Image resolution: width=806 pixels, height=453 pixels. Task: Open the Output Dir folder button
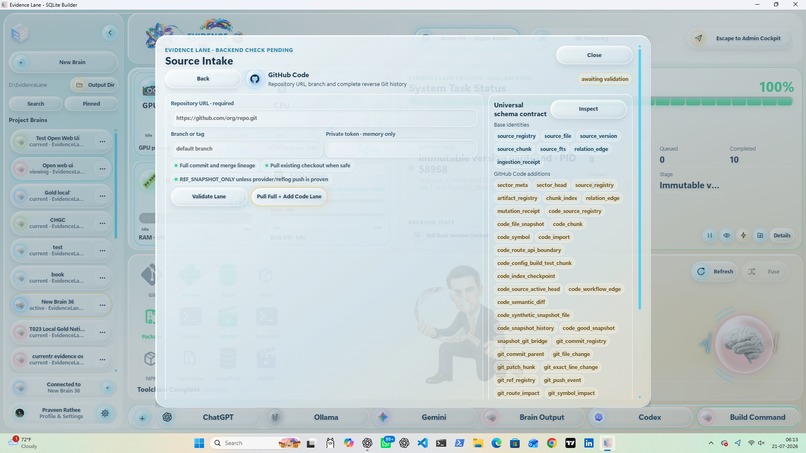95,85
